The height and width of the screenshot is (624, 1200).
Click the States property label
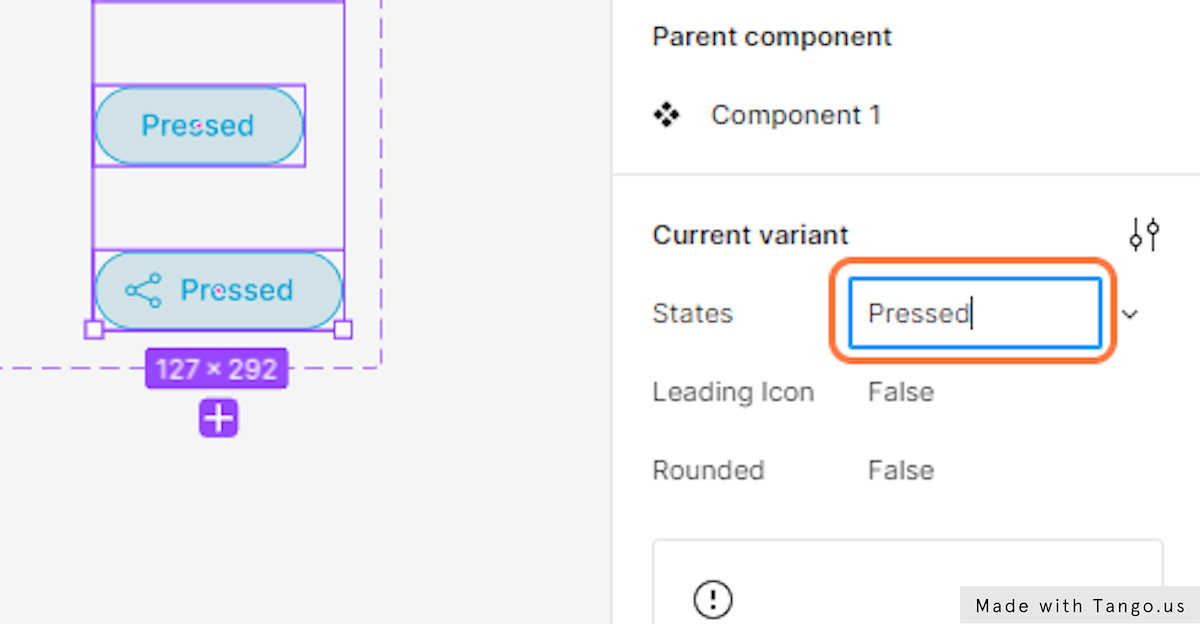pos(693,313)
